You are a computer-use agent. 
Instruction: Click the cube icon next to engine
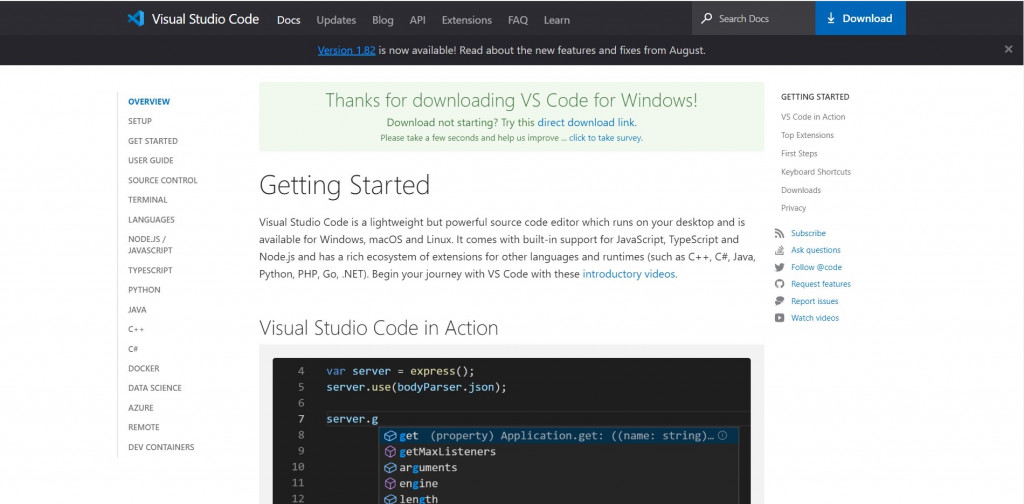tap(390, 484)
